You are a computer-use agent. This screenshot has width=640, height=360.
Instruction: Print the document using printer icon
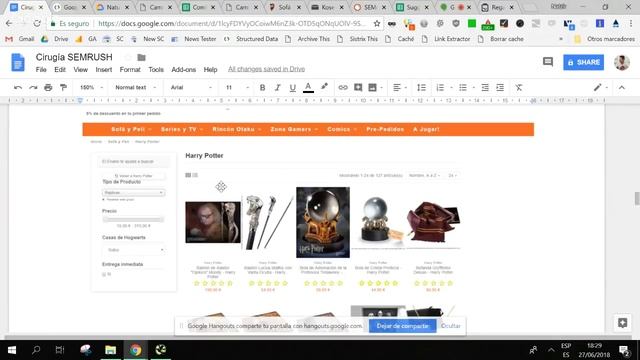(48, 87)
